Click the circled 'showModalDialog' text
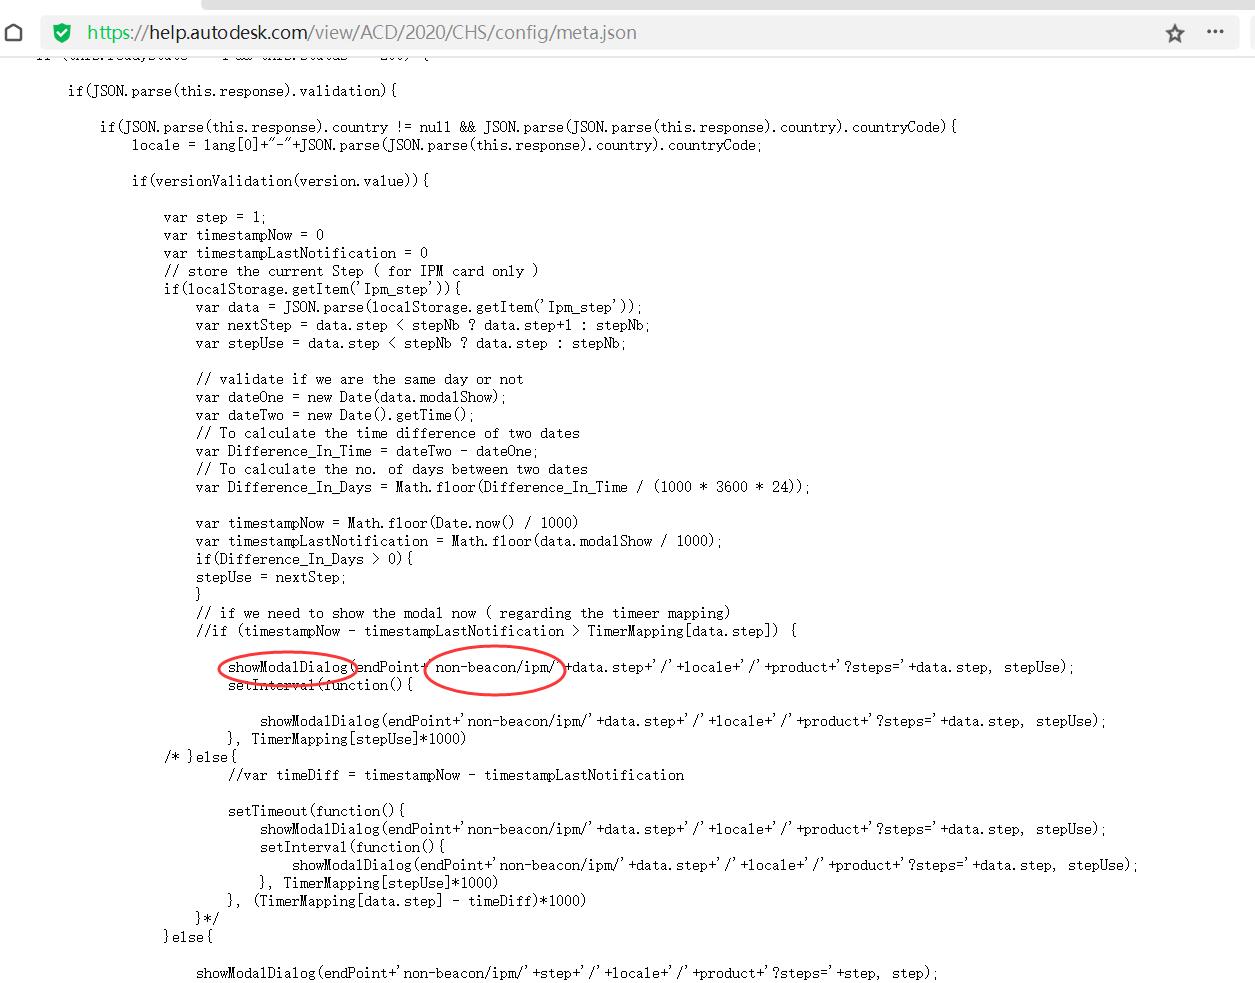 coord(288,667)
